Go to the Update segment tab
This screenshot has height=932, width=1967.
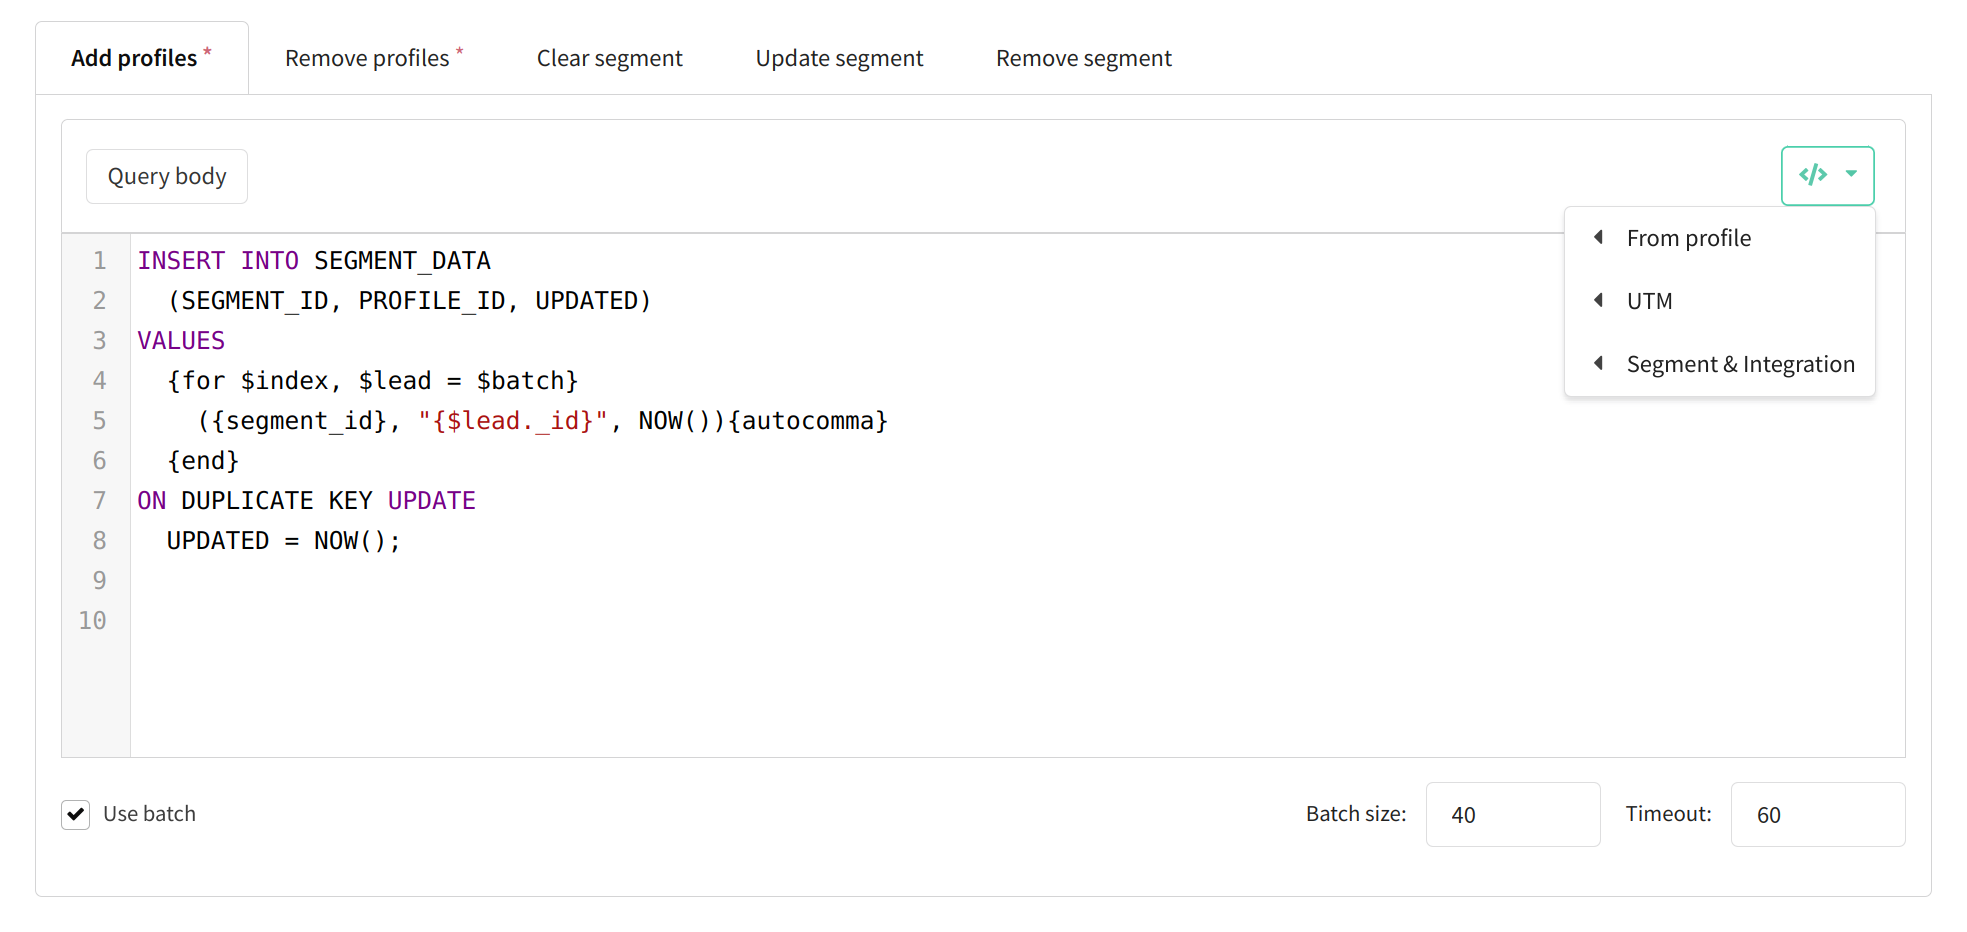click(839, 58)
